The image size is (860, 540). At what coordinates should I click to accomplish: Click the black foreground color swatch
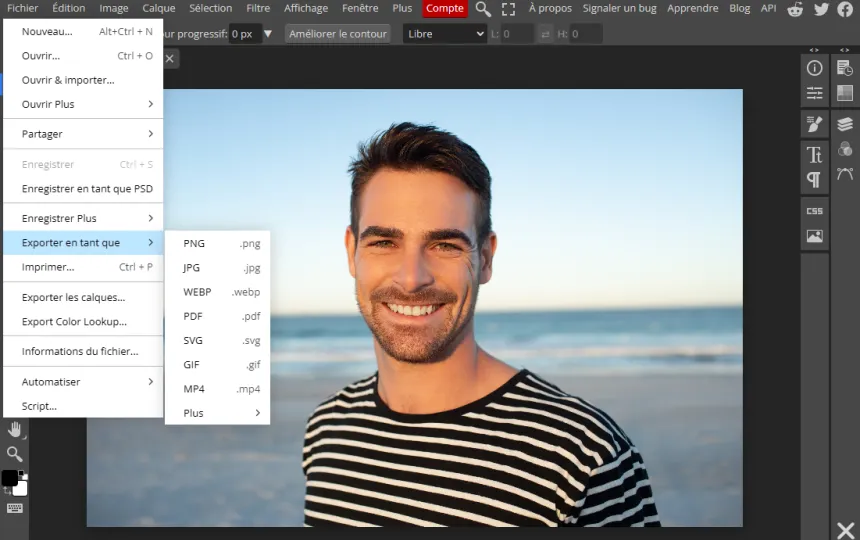click(9, 478)
